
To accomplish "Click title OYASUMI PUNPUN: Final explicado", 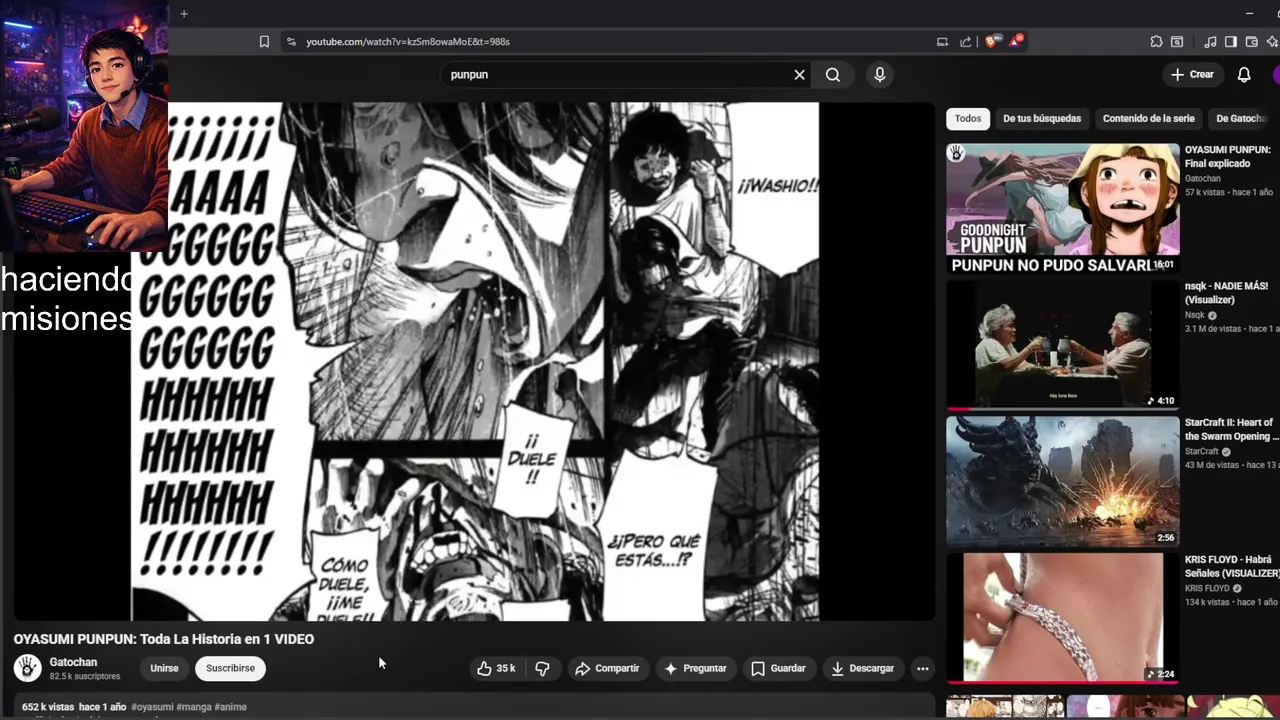I will pyautogui.click(x=1228, y=157).
